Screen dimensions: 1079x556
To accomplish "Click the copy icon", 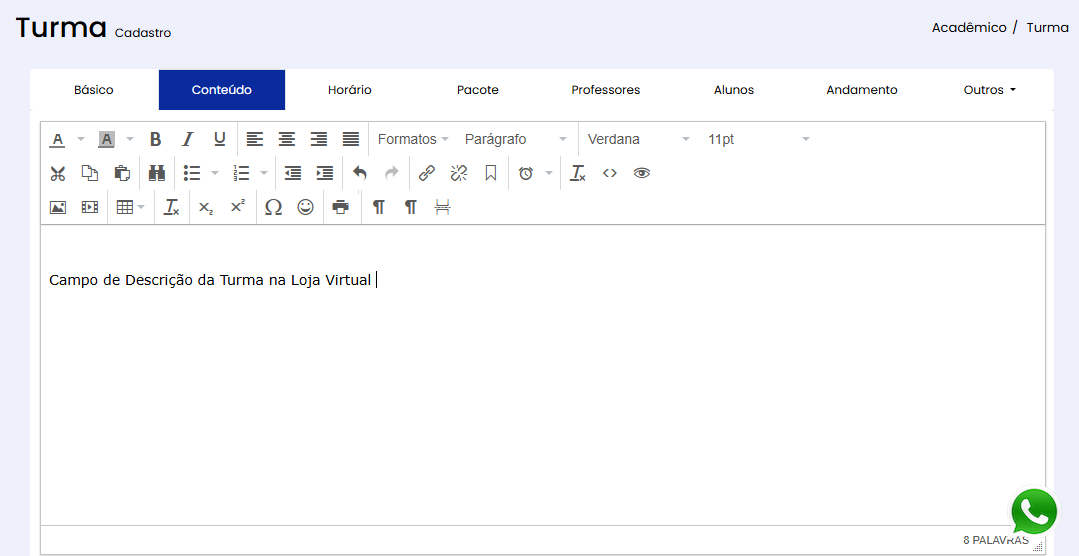I will point(90,173).
